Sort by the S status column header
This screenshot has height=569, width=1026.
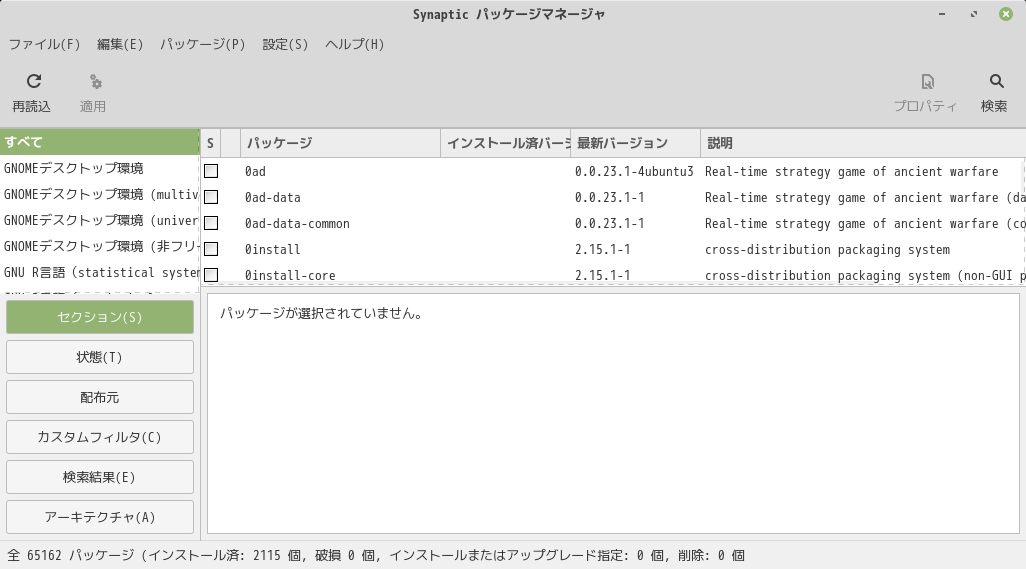point(211,143)
